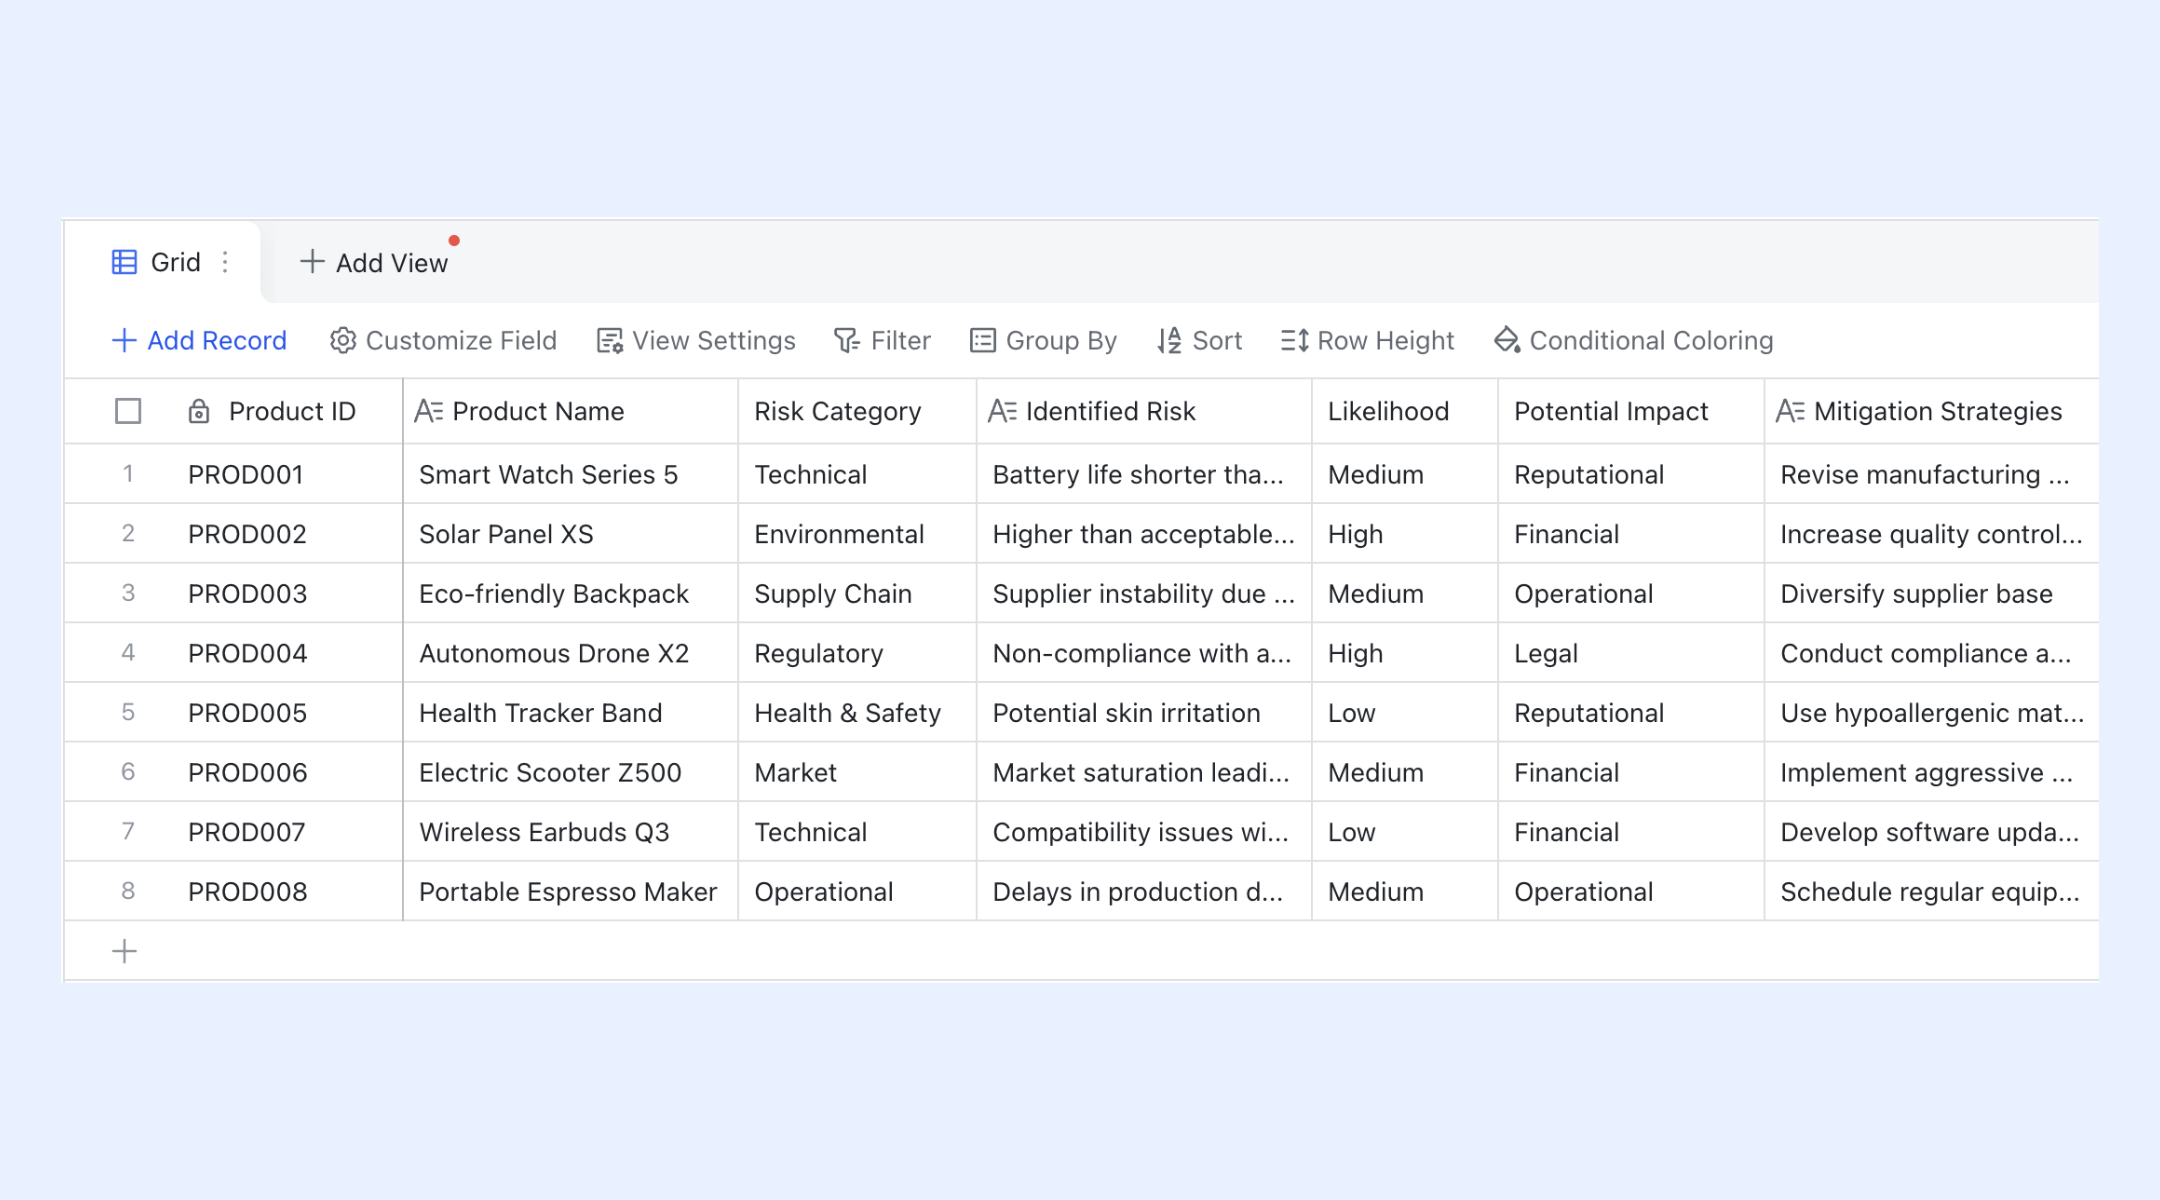Select row 5 by clicking its number
Viewport: 2160px width, 1200px height.
pos(128,712)
